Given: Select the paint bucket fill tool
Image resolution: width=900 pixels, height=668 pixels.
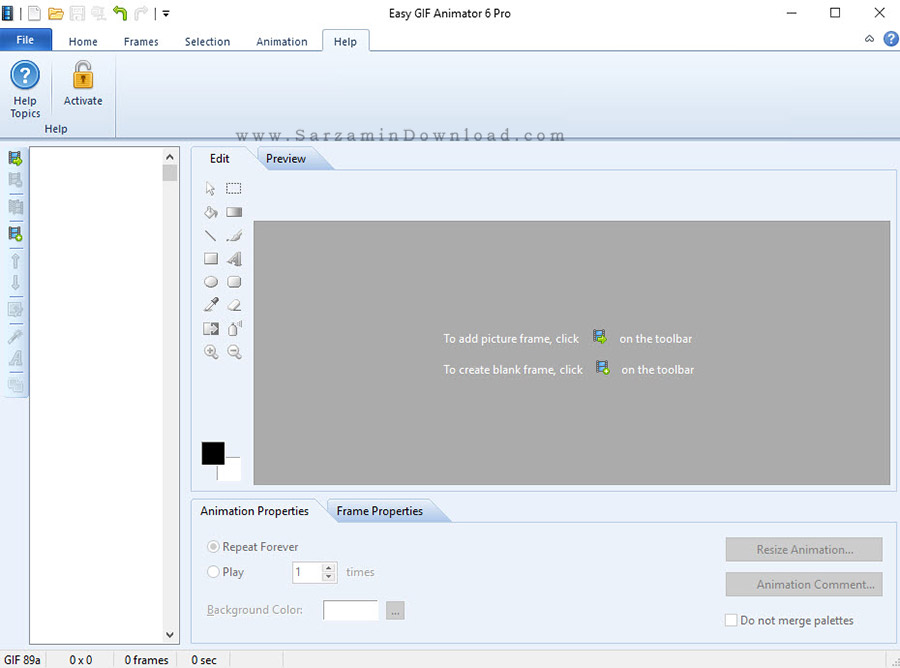Looking at the screenshot, I should [x=211, y=212].
